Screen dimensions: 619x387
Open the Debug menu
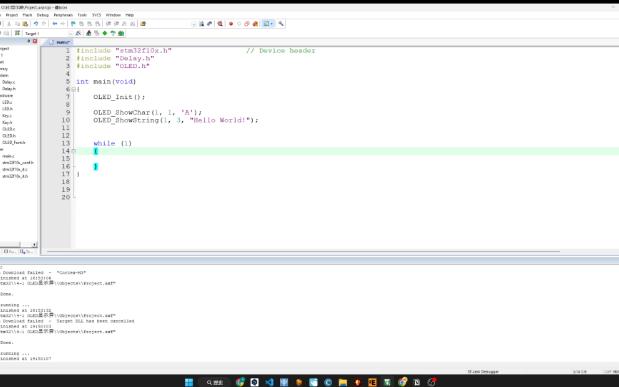pos(43,15)
